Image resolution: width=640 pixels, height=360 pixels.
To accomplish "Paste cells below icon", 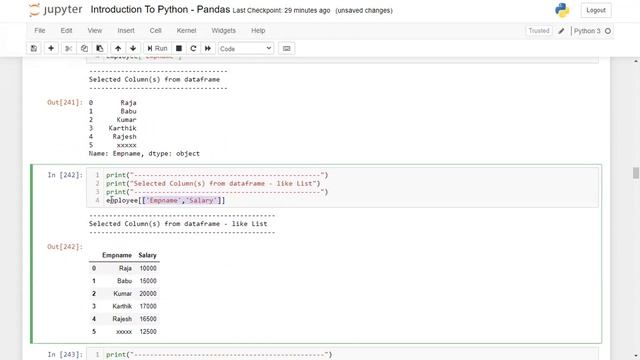I will pos(100,49).
